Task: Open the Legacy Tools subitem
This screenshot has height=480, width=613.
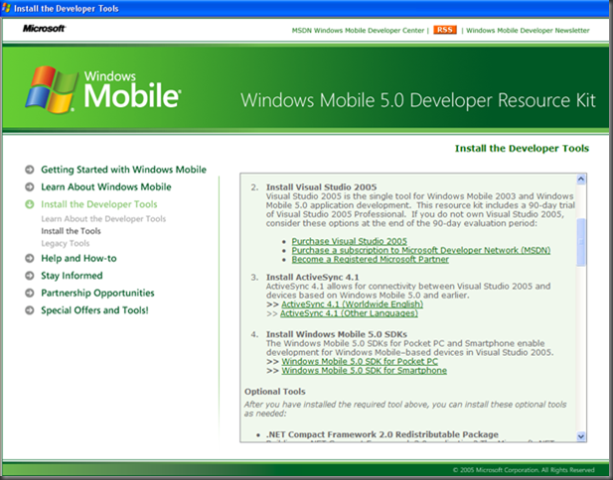Action: point(65,243)
